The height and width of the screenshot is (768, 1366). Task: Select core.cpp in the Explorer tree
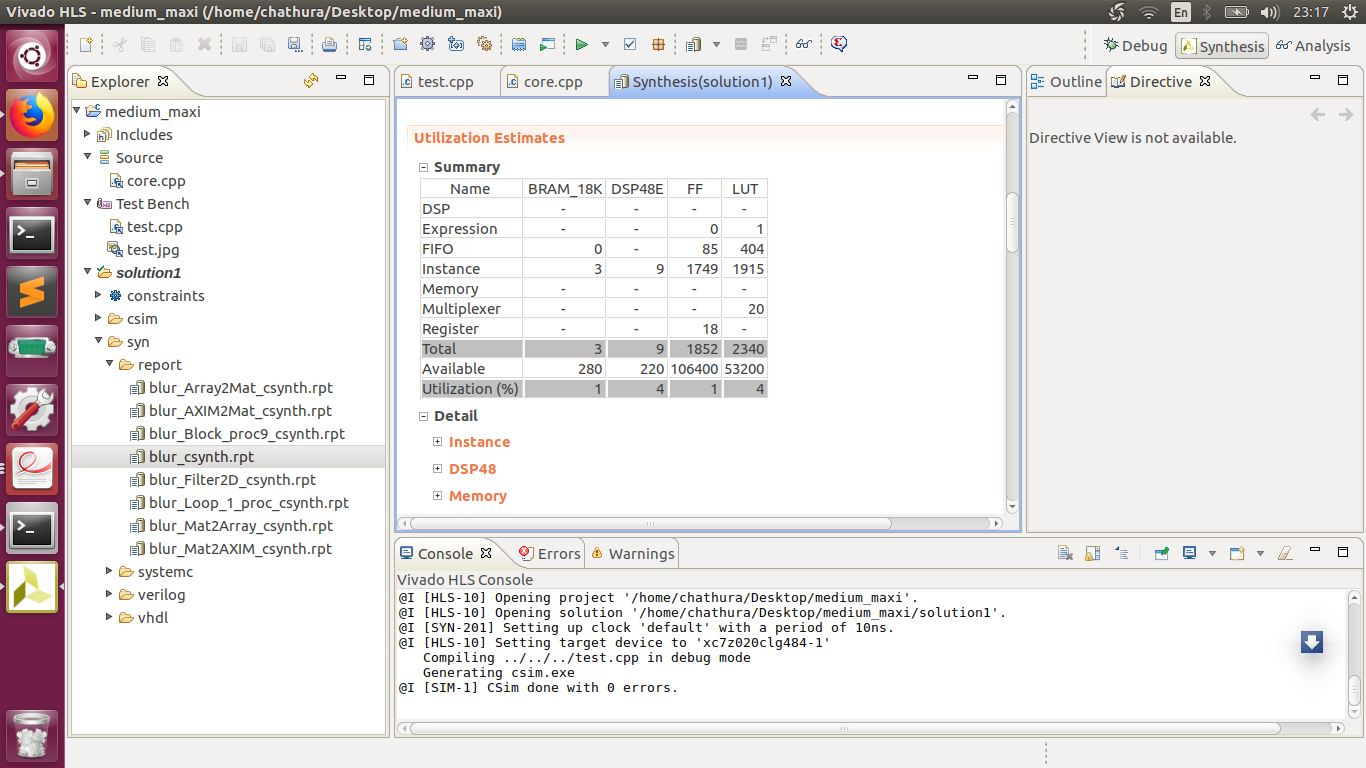[x=156, y=181]
